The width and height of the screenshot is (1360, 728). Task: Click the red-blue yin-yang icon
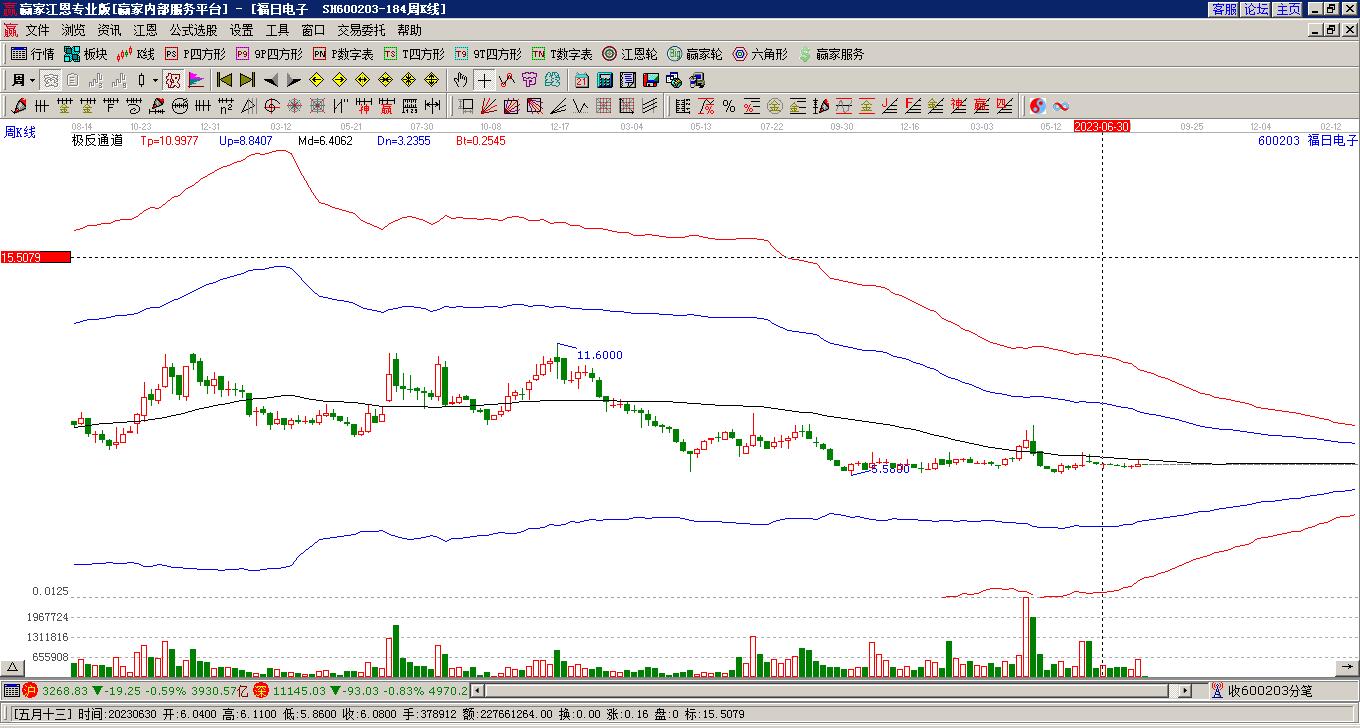[x=1038, y=106]
